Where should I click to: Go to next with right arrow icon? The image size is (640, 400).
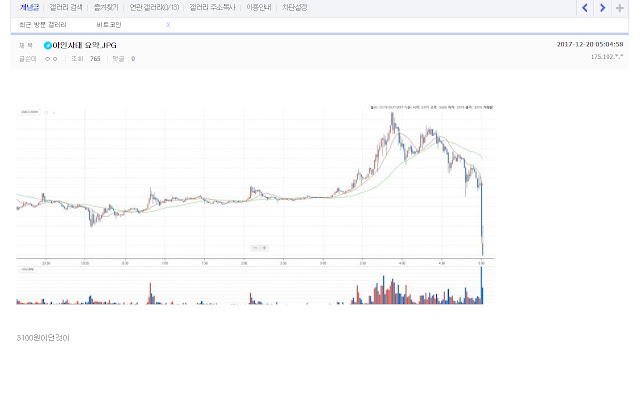pyautogui.click(x=602, y=8)
